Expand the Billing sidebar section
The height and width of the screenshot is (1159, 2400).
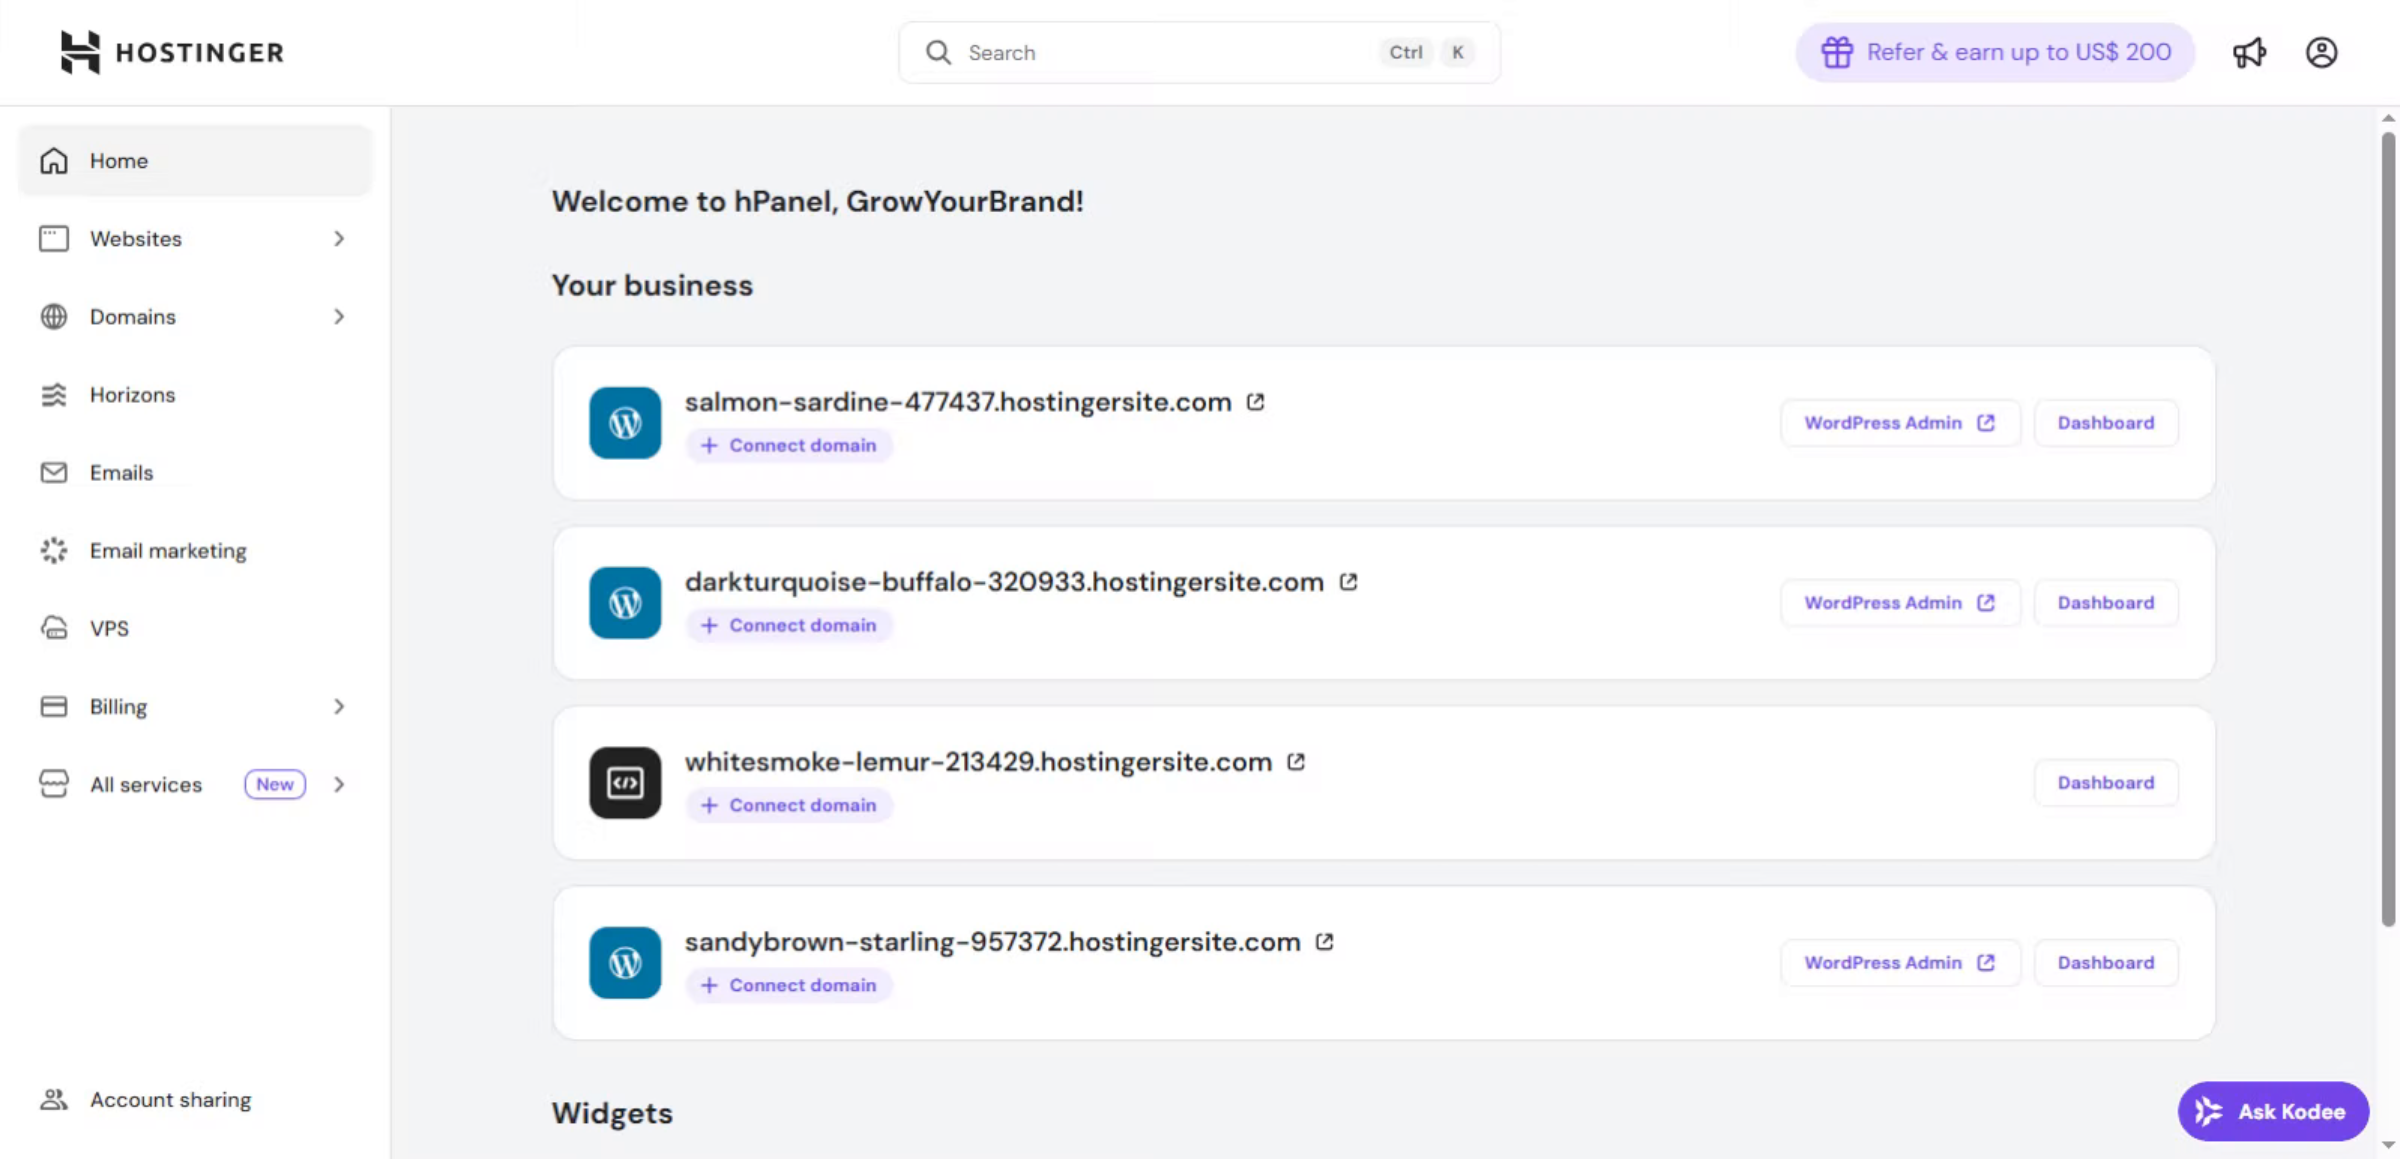[x=338, y=706]
